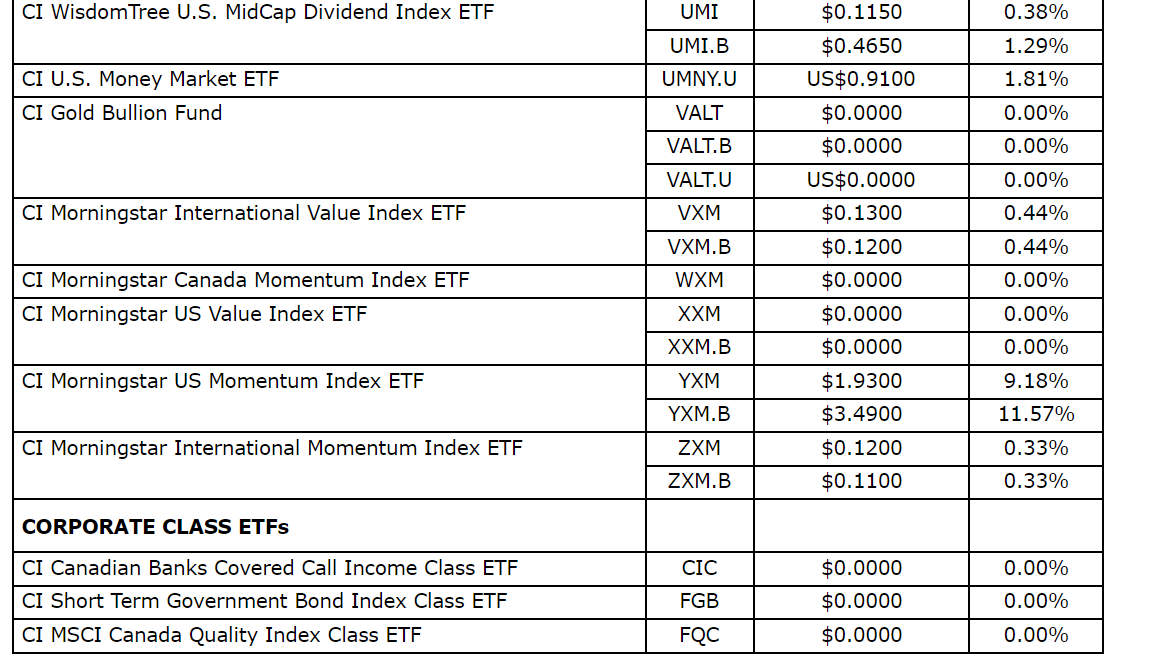
Task: Select the VXM.B ticker cell
Action: click(699, 247)
